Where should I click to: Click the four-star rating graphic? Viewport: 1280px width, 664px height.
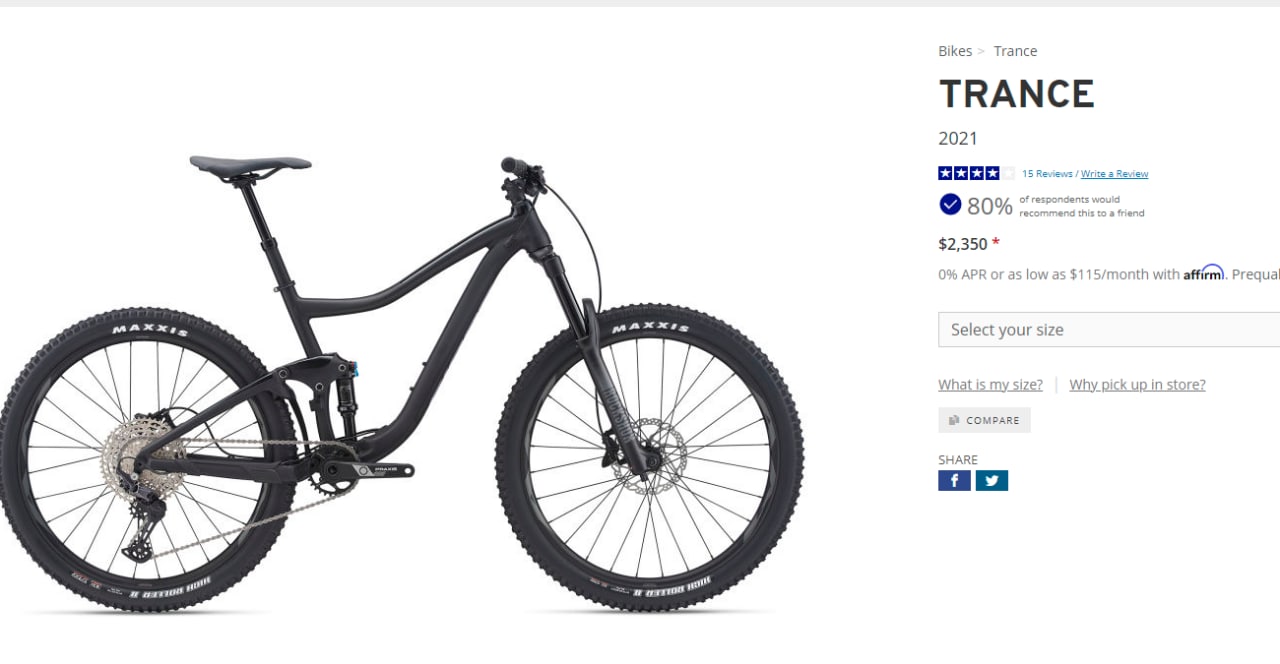976,173
